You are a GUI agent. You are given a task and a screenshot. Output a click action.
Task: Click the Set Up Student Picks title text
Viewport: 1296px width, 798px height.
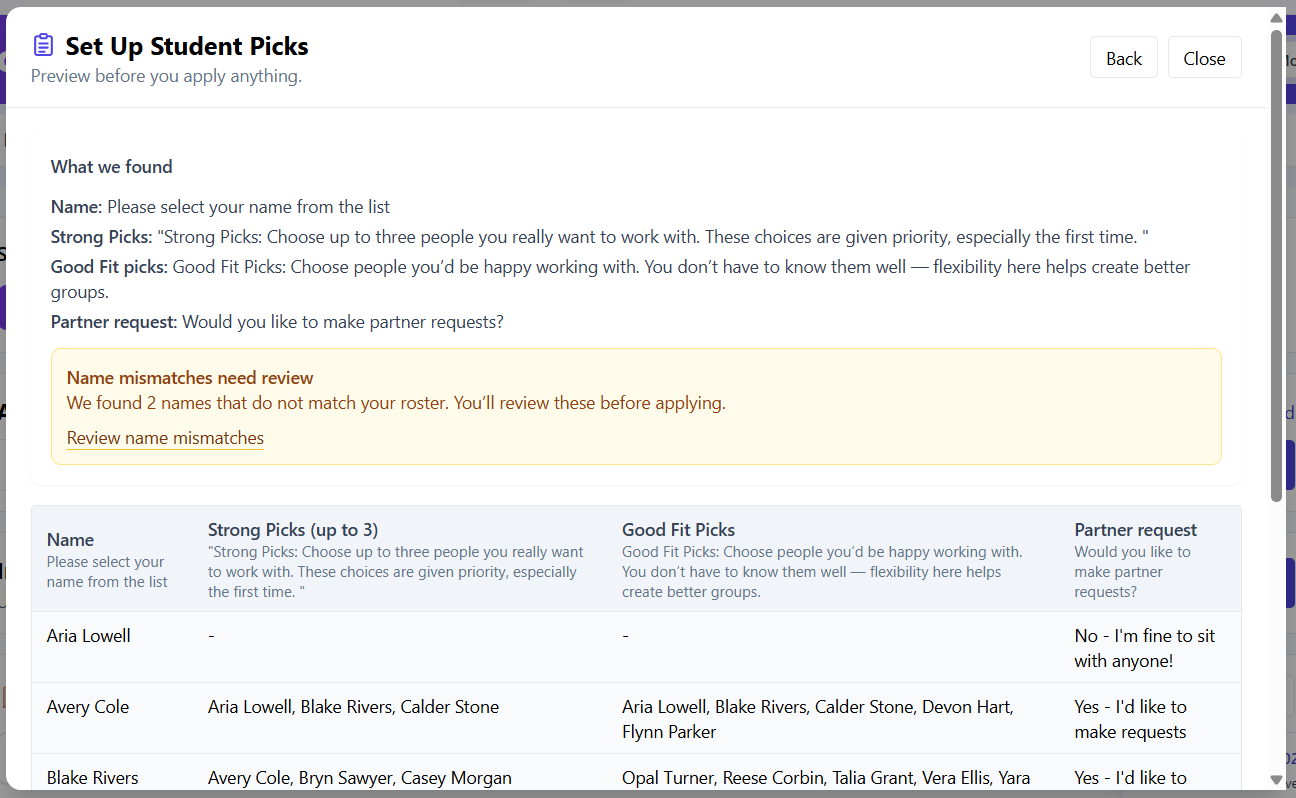tap(187, 46)
